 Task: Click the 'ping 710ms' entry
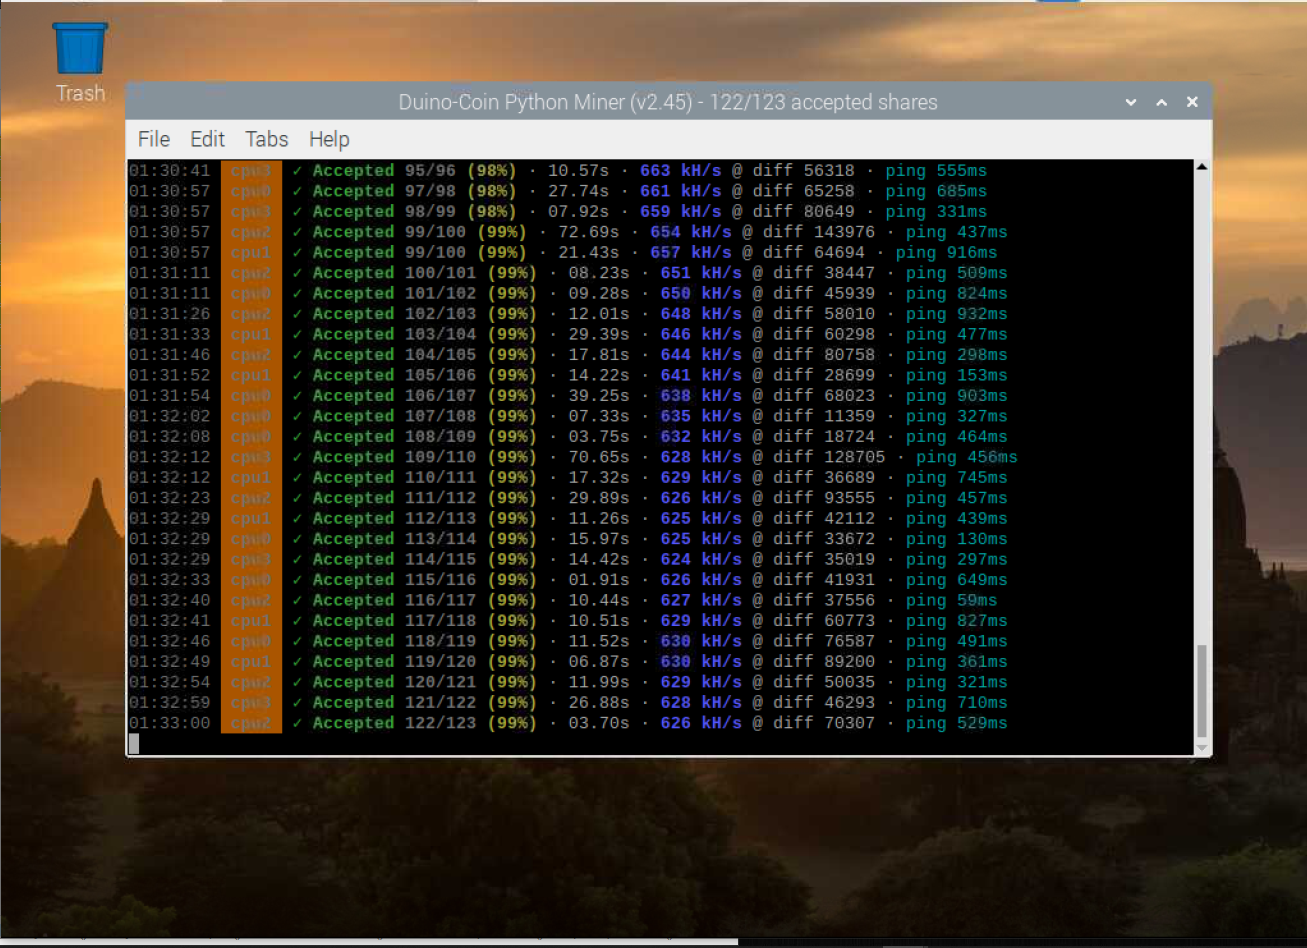956,702
